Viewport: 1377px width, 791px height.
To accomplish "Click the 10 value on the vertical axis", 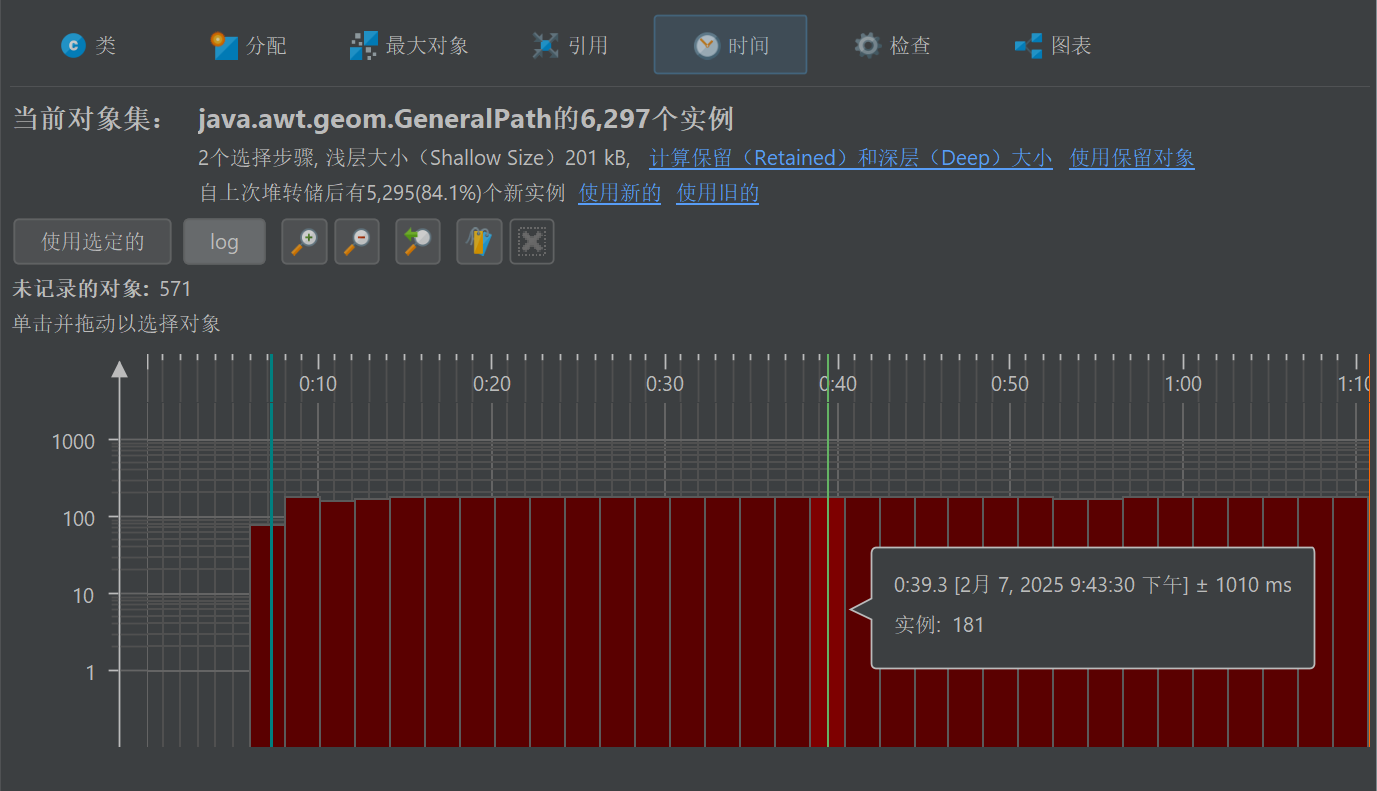I will point(84,595).
